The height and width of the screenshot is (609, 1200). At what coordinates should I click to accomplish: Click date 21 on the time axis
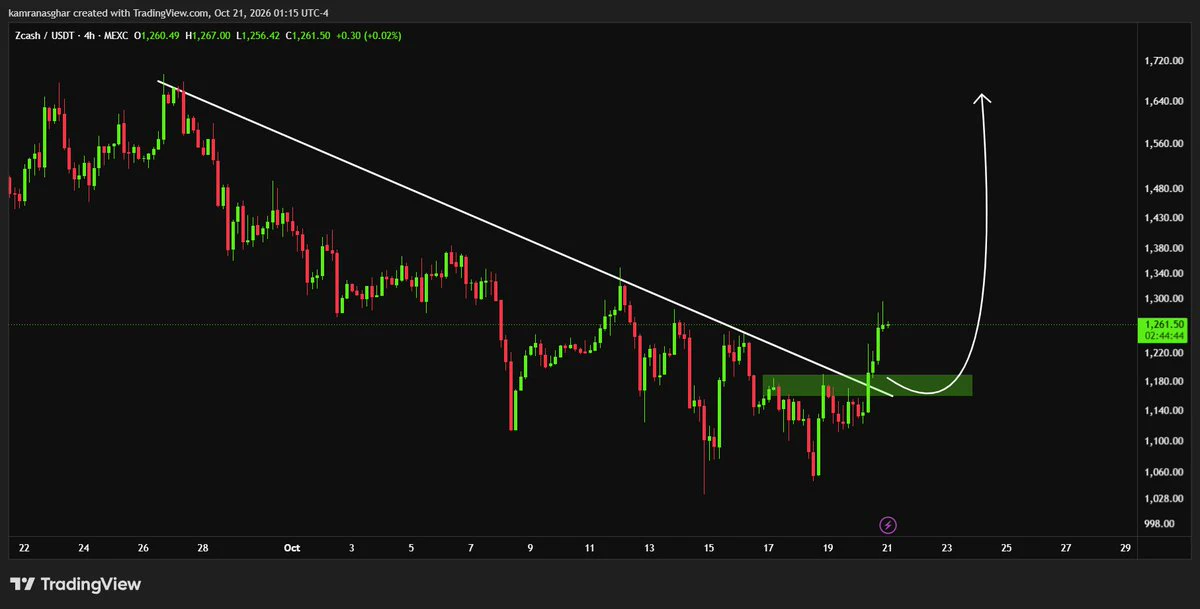887,548
